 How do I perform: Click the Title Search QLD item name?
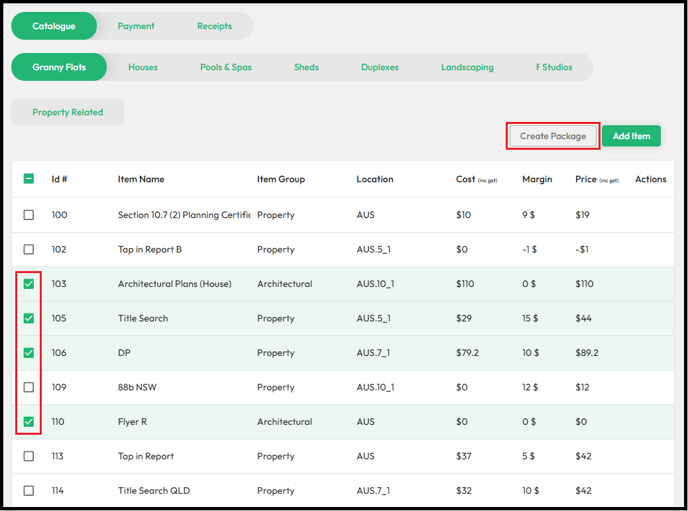[154, 490]
